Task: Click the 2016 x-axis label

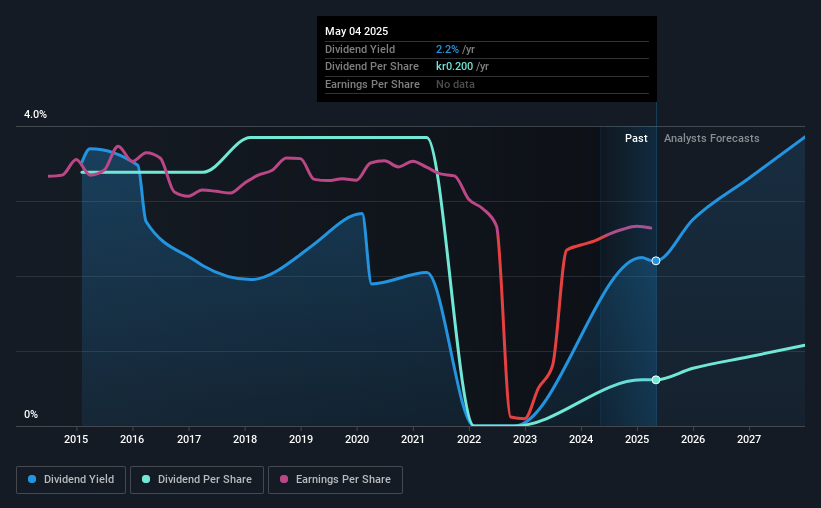Action: pyautogui.click(x=132, y=439)
